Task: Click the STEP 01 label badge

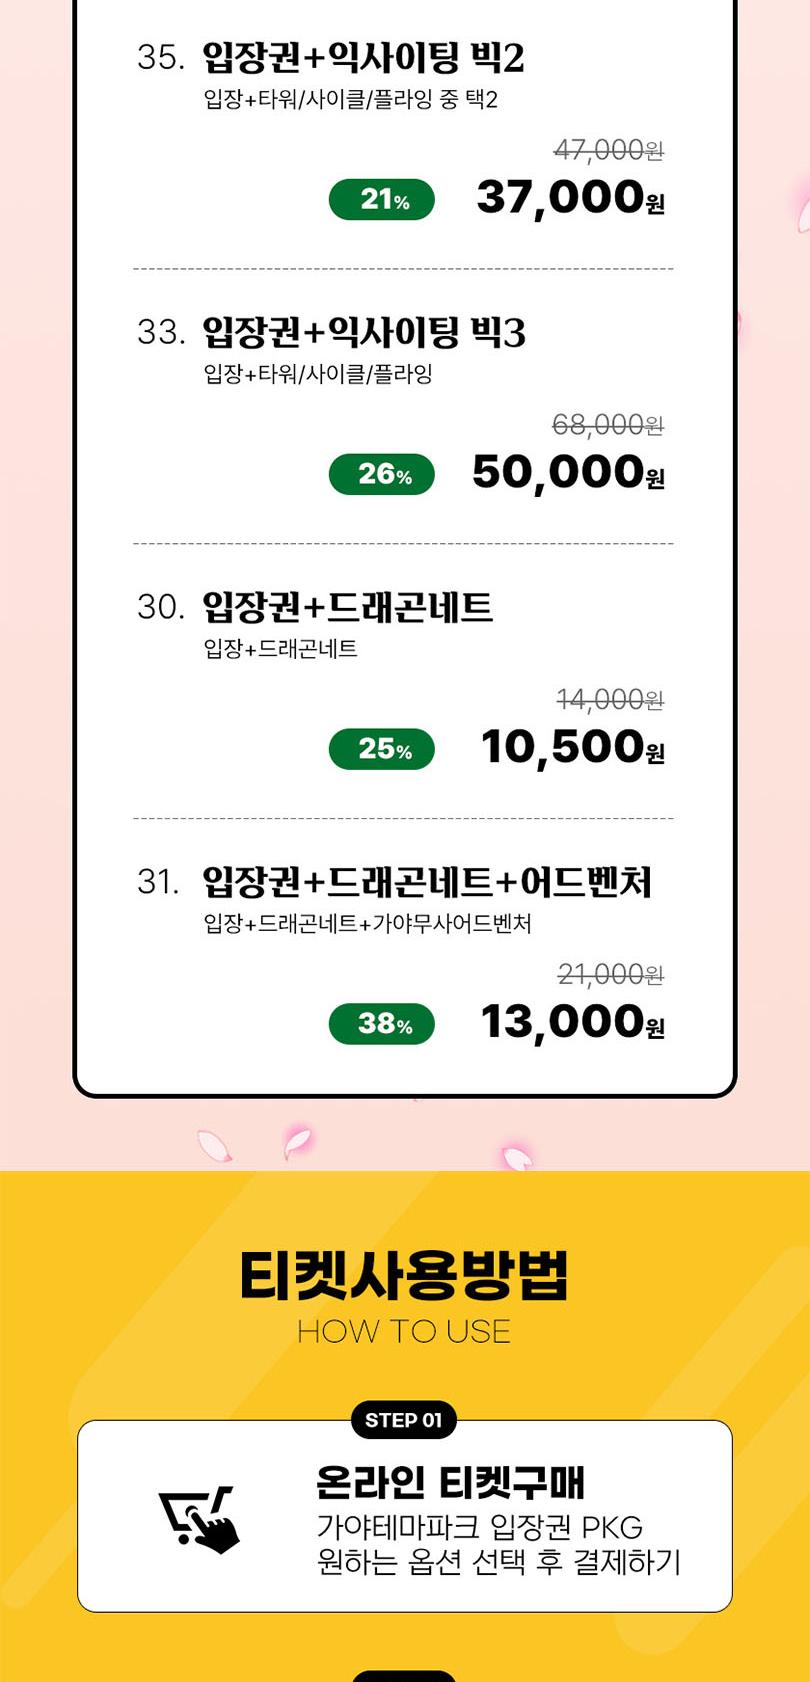Action: pyautogui.click(x=404, y=1420)
